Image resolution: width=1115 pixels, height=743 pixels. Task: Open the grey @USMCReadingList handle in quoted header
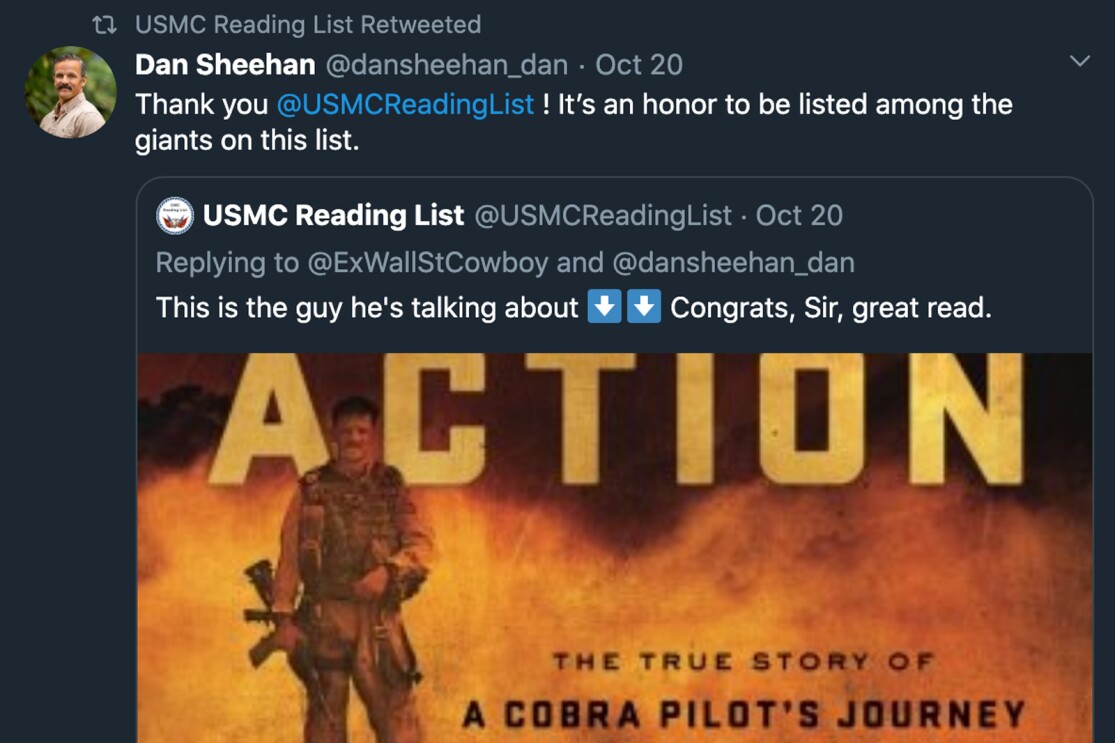click(x=602, y=216)
